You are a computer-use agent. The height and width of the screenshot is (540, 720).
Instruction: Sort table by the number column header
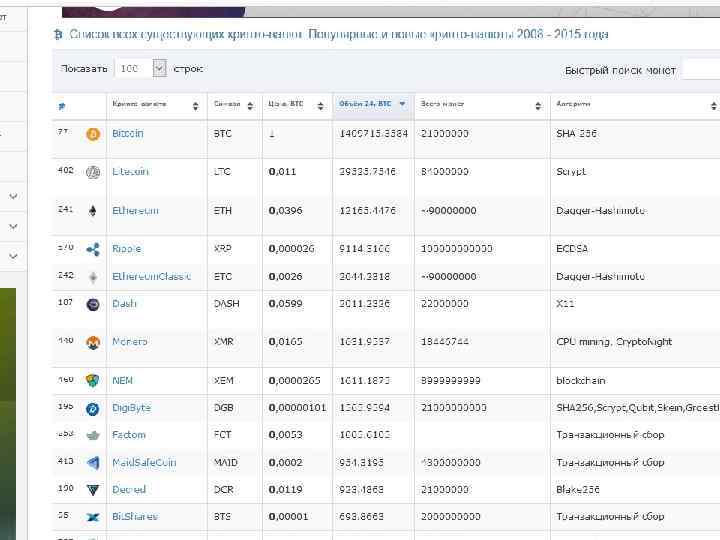(62, 107)
